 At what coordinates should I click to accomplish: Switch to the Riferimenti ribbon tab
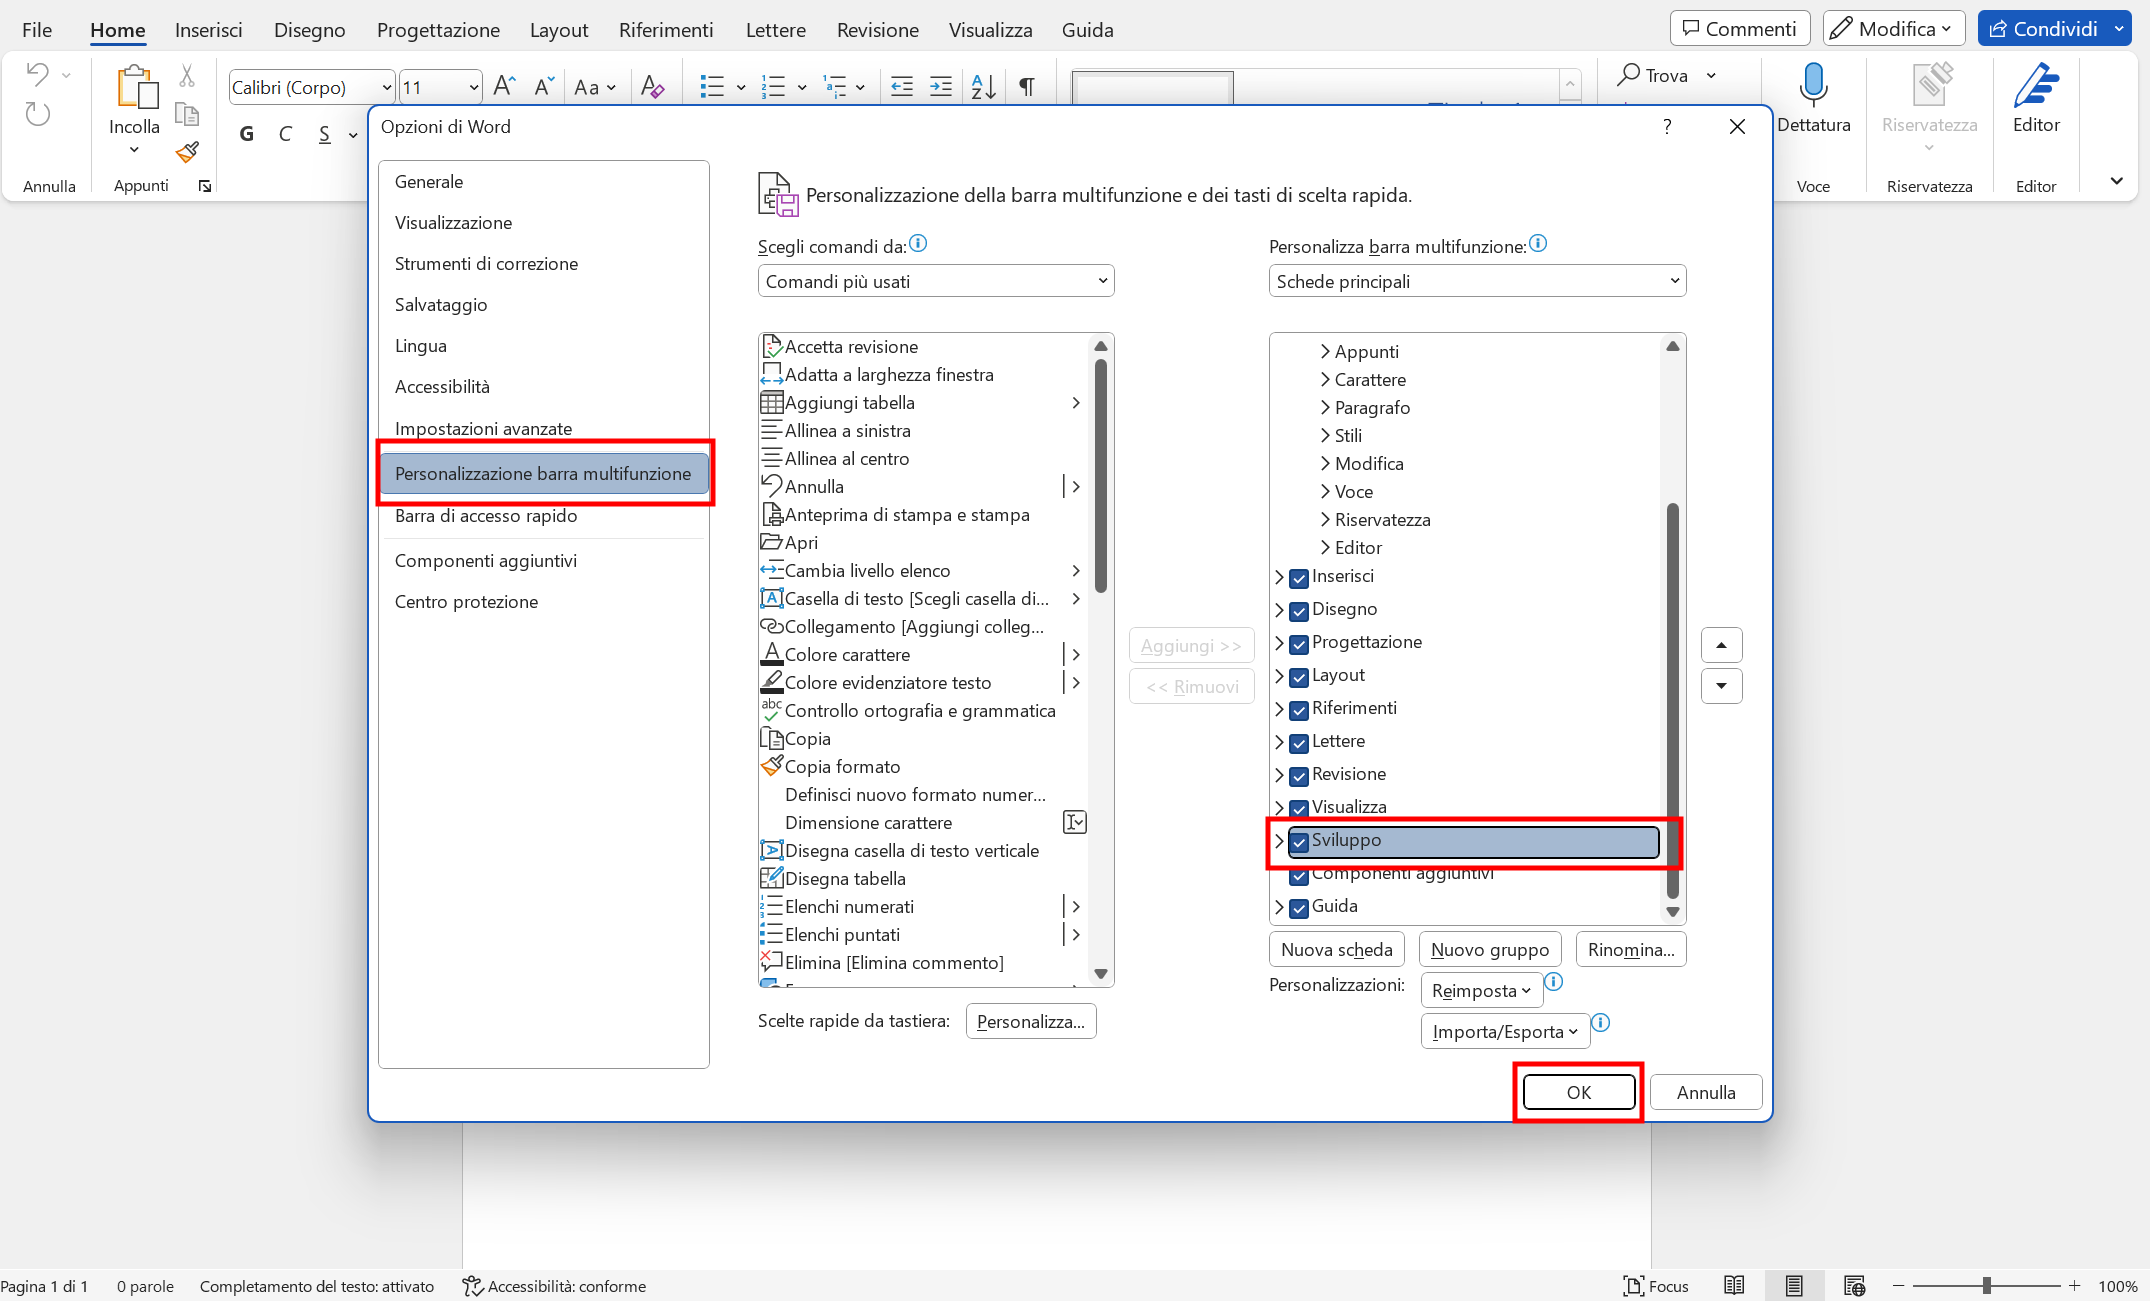click(665, 29)
